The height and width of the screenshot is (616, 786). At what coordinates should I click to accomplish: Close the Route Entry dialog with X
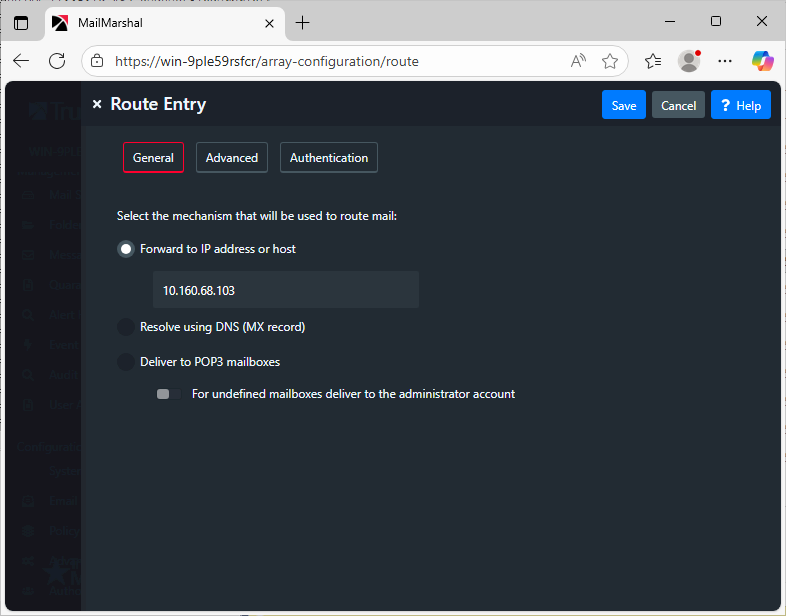click(x=97, y=105)
